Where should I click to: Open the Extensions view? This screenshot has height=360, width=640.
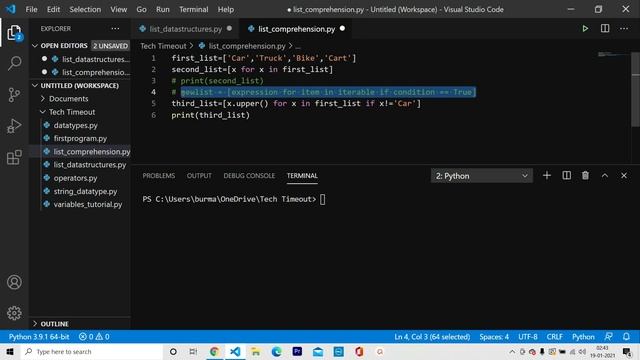14,157
